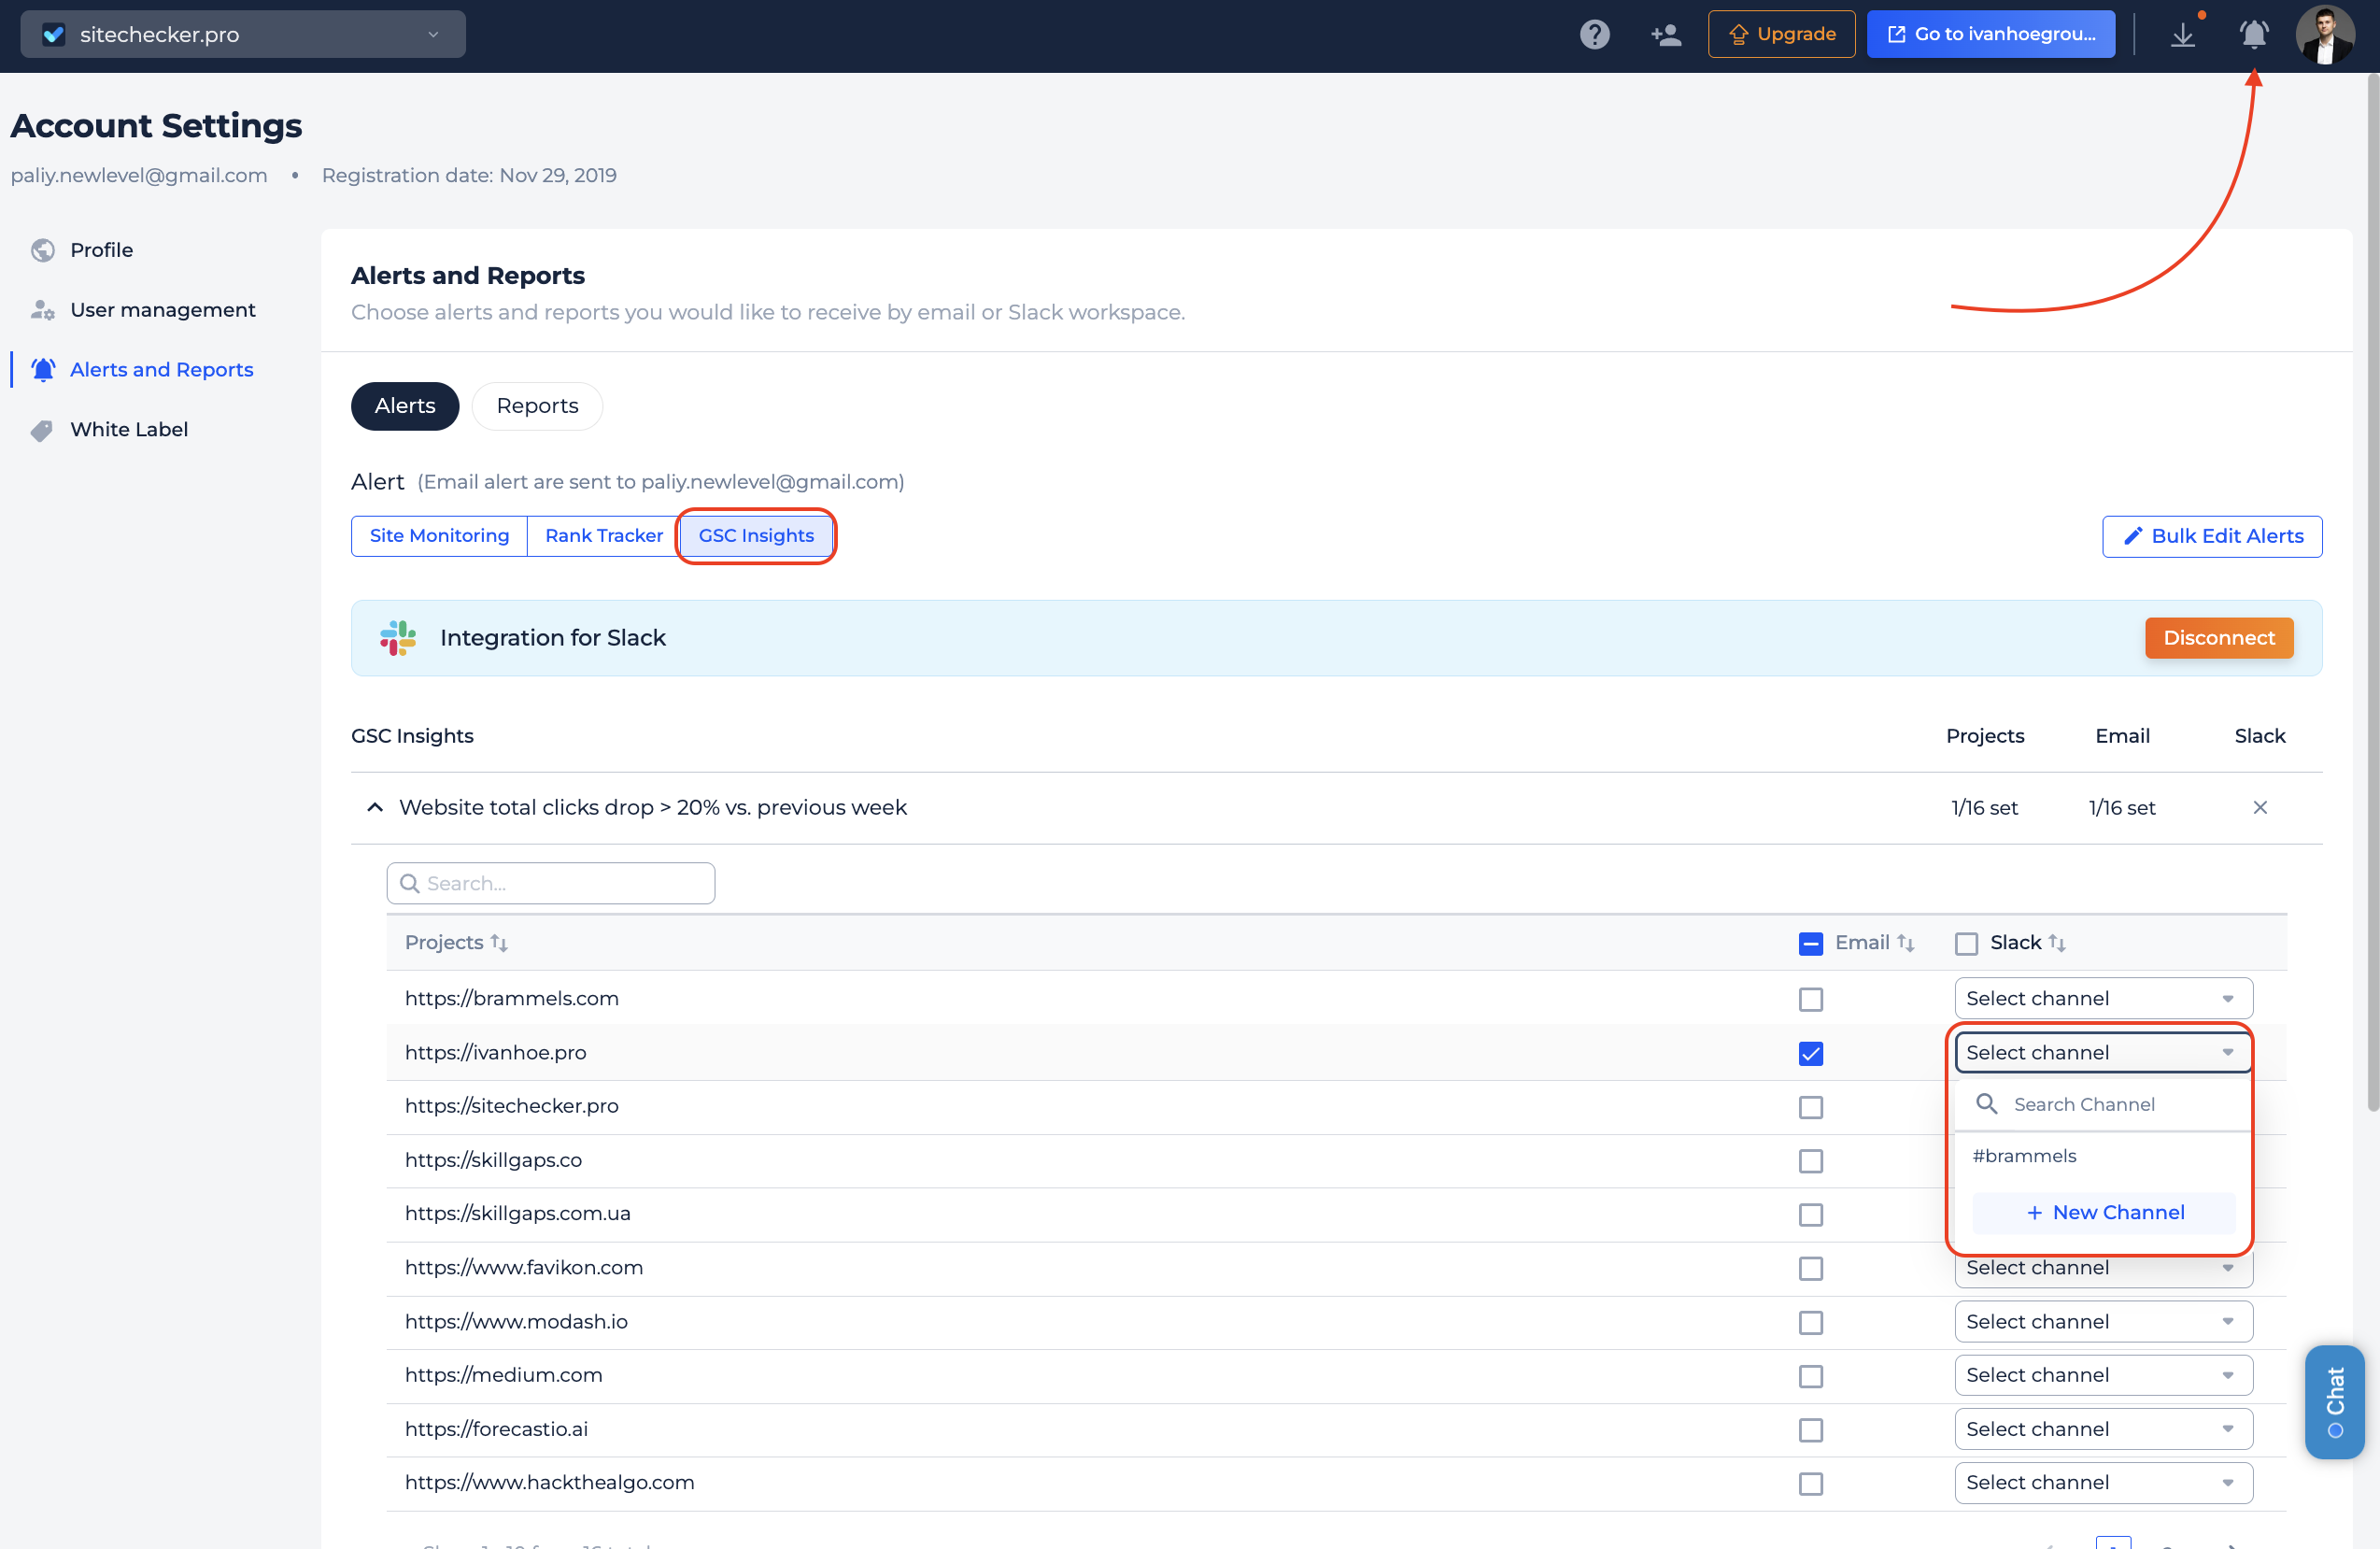Tick the Slack select-all checkbox
The image size is (2380, 1549).
[x=1966, y=943]
